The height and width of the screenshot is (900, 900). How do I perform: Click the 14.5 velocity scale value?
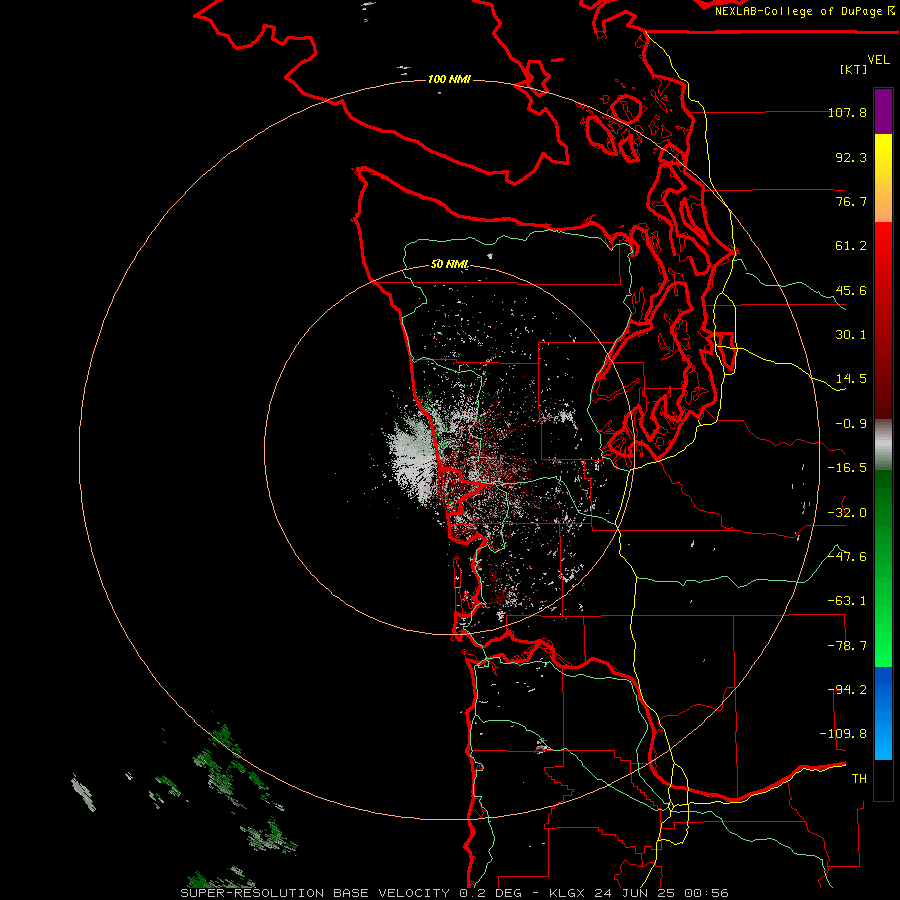tap(851, 379)
